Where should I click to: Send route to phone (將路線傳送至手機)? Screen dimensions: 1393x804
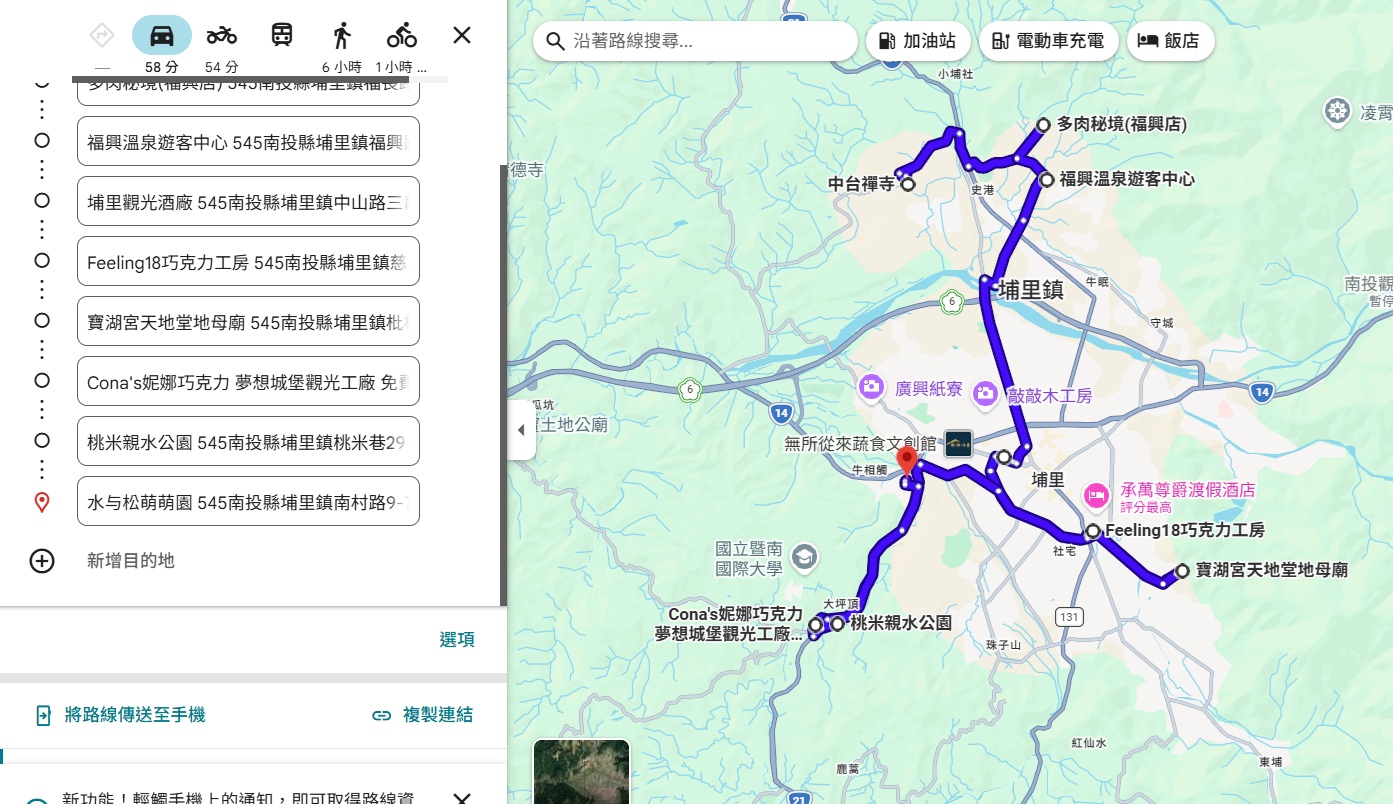point(120,715)
